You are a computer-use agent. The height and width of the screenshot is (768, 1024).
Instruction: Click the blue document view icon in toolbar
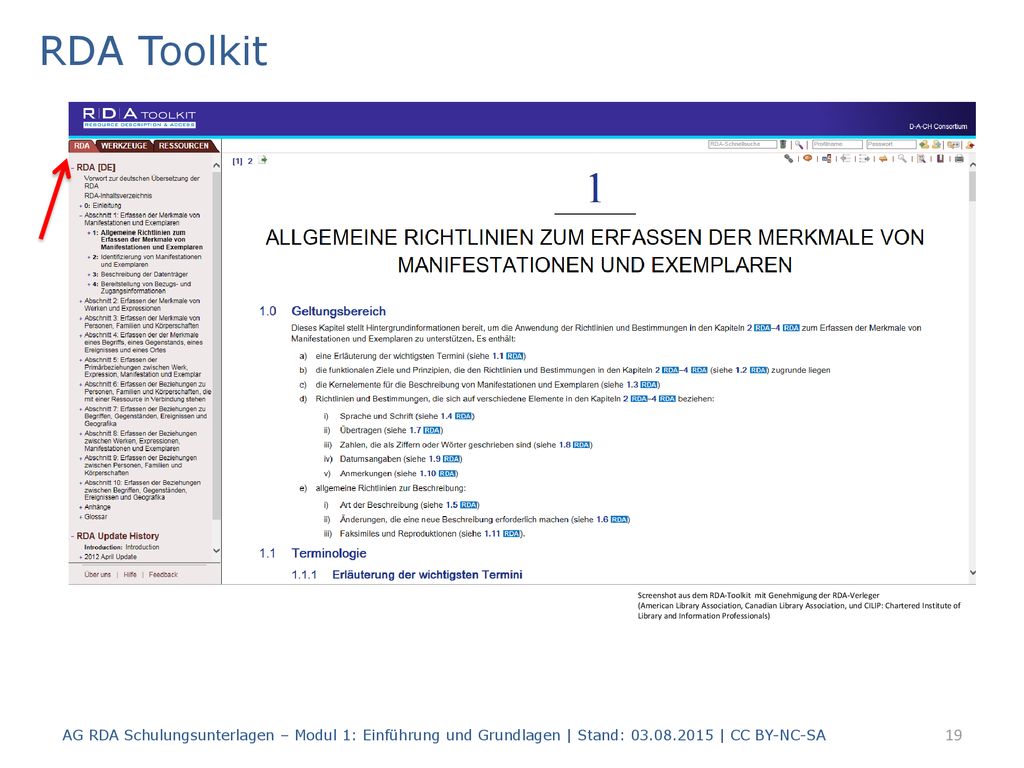click(827, 159)
